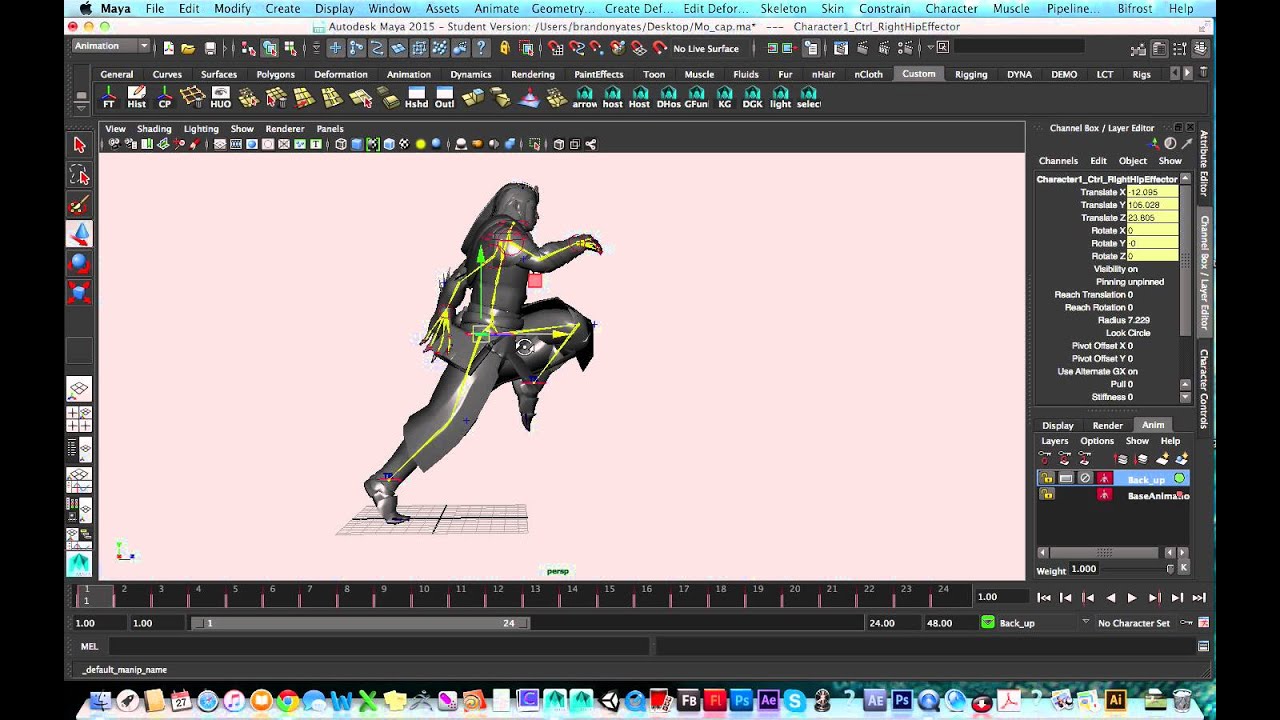Viewport: 1280px width, 720px height.
Task: Open anim layer Options menu
Action: coord(1096,441)
